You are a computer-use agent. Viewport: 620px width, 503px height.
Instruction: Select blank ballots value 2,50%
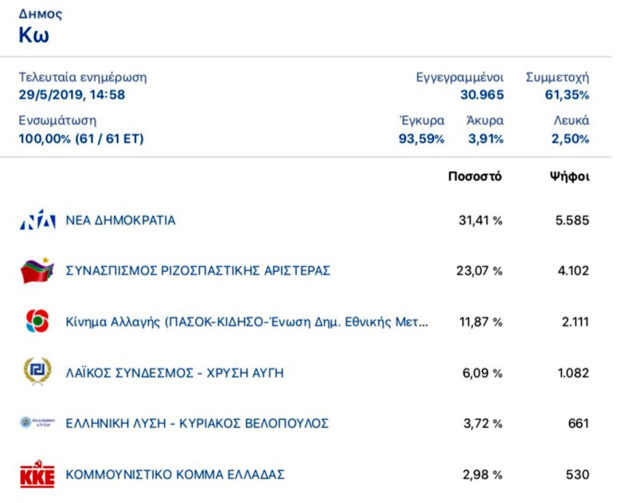[x=570, y=139]
